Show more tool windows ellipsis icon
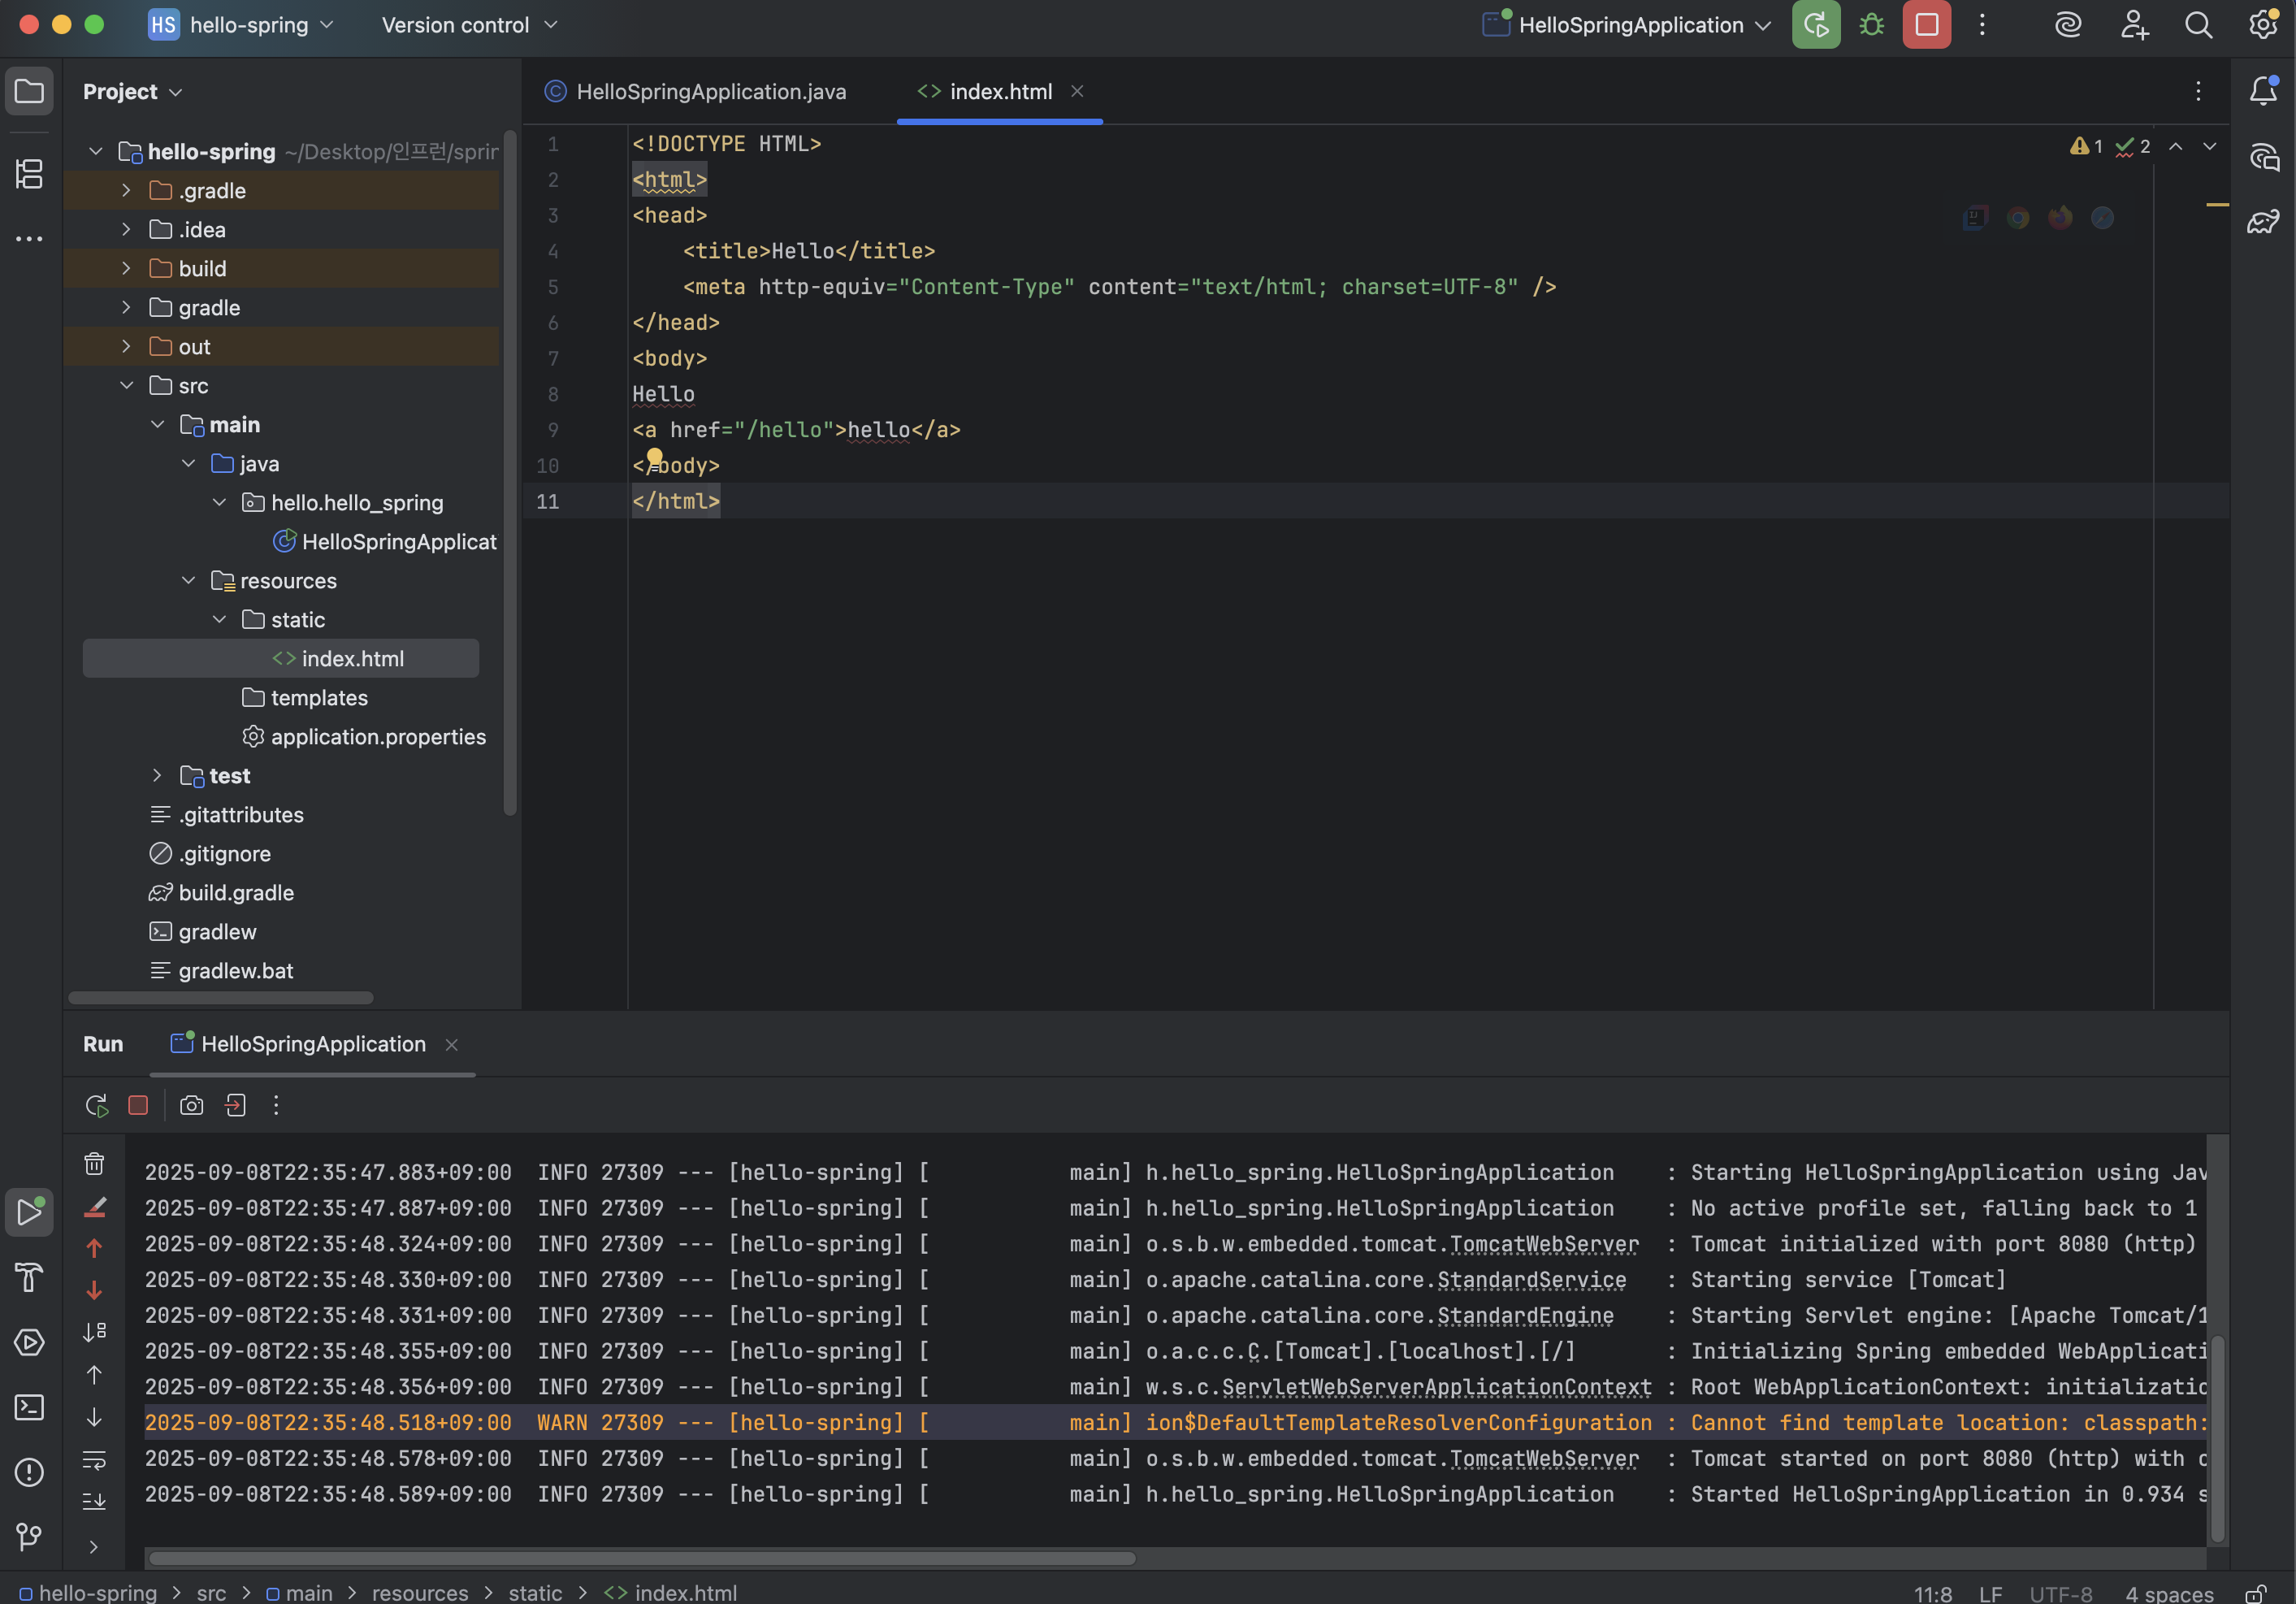 (29, 239)
